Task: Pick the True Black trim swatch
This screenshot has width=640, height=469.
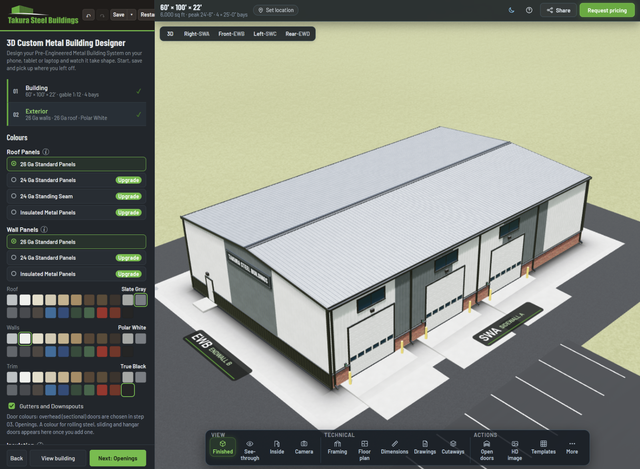Action: (x=128, y=390)
